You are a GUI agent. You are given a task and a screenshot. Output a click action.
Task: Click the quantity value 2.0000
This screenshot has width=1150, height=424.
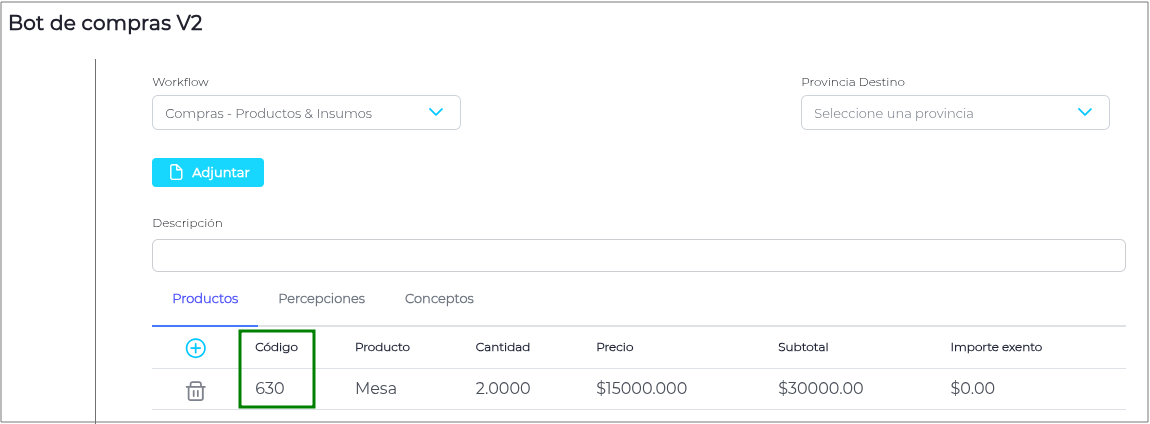coord(503,388)
